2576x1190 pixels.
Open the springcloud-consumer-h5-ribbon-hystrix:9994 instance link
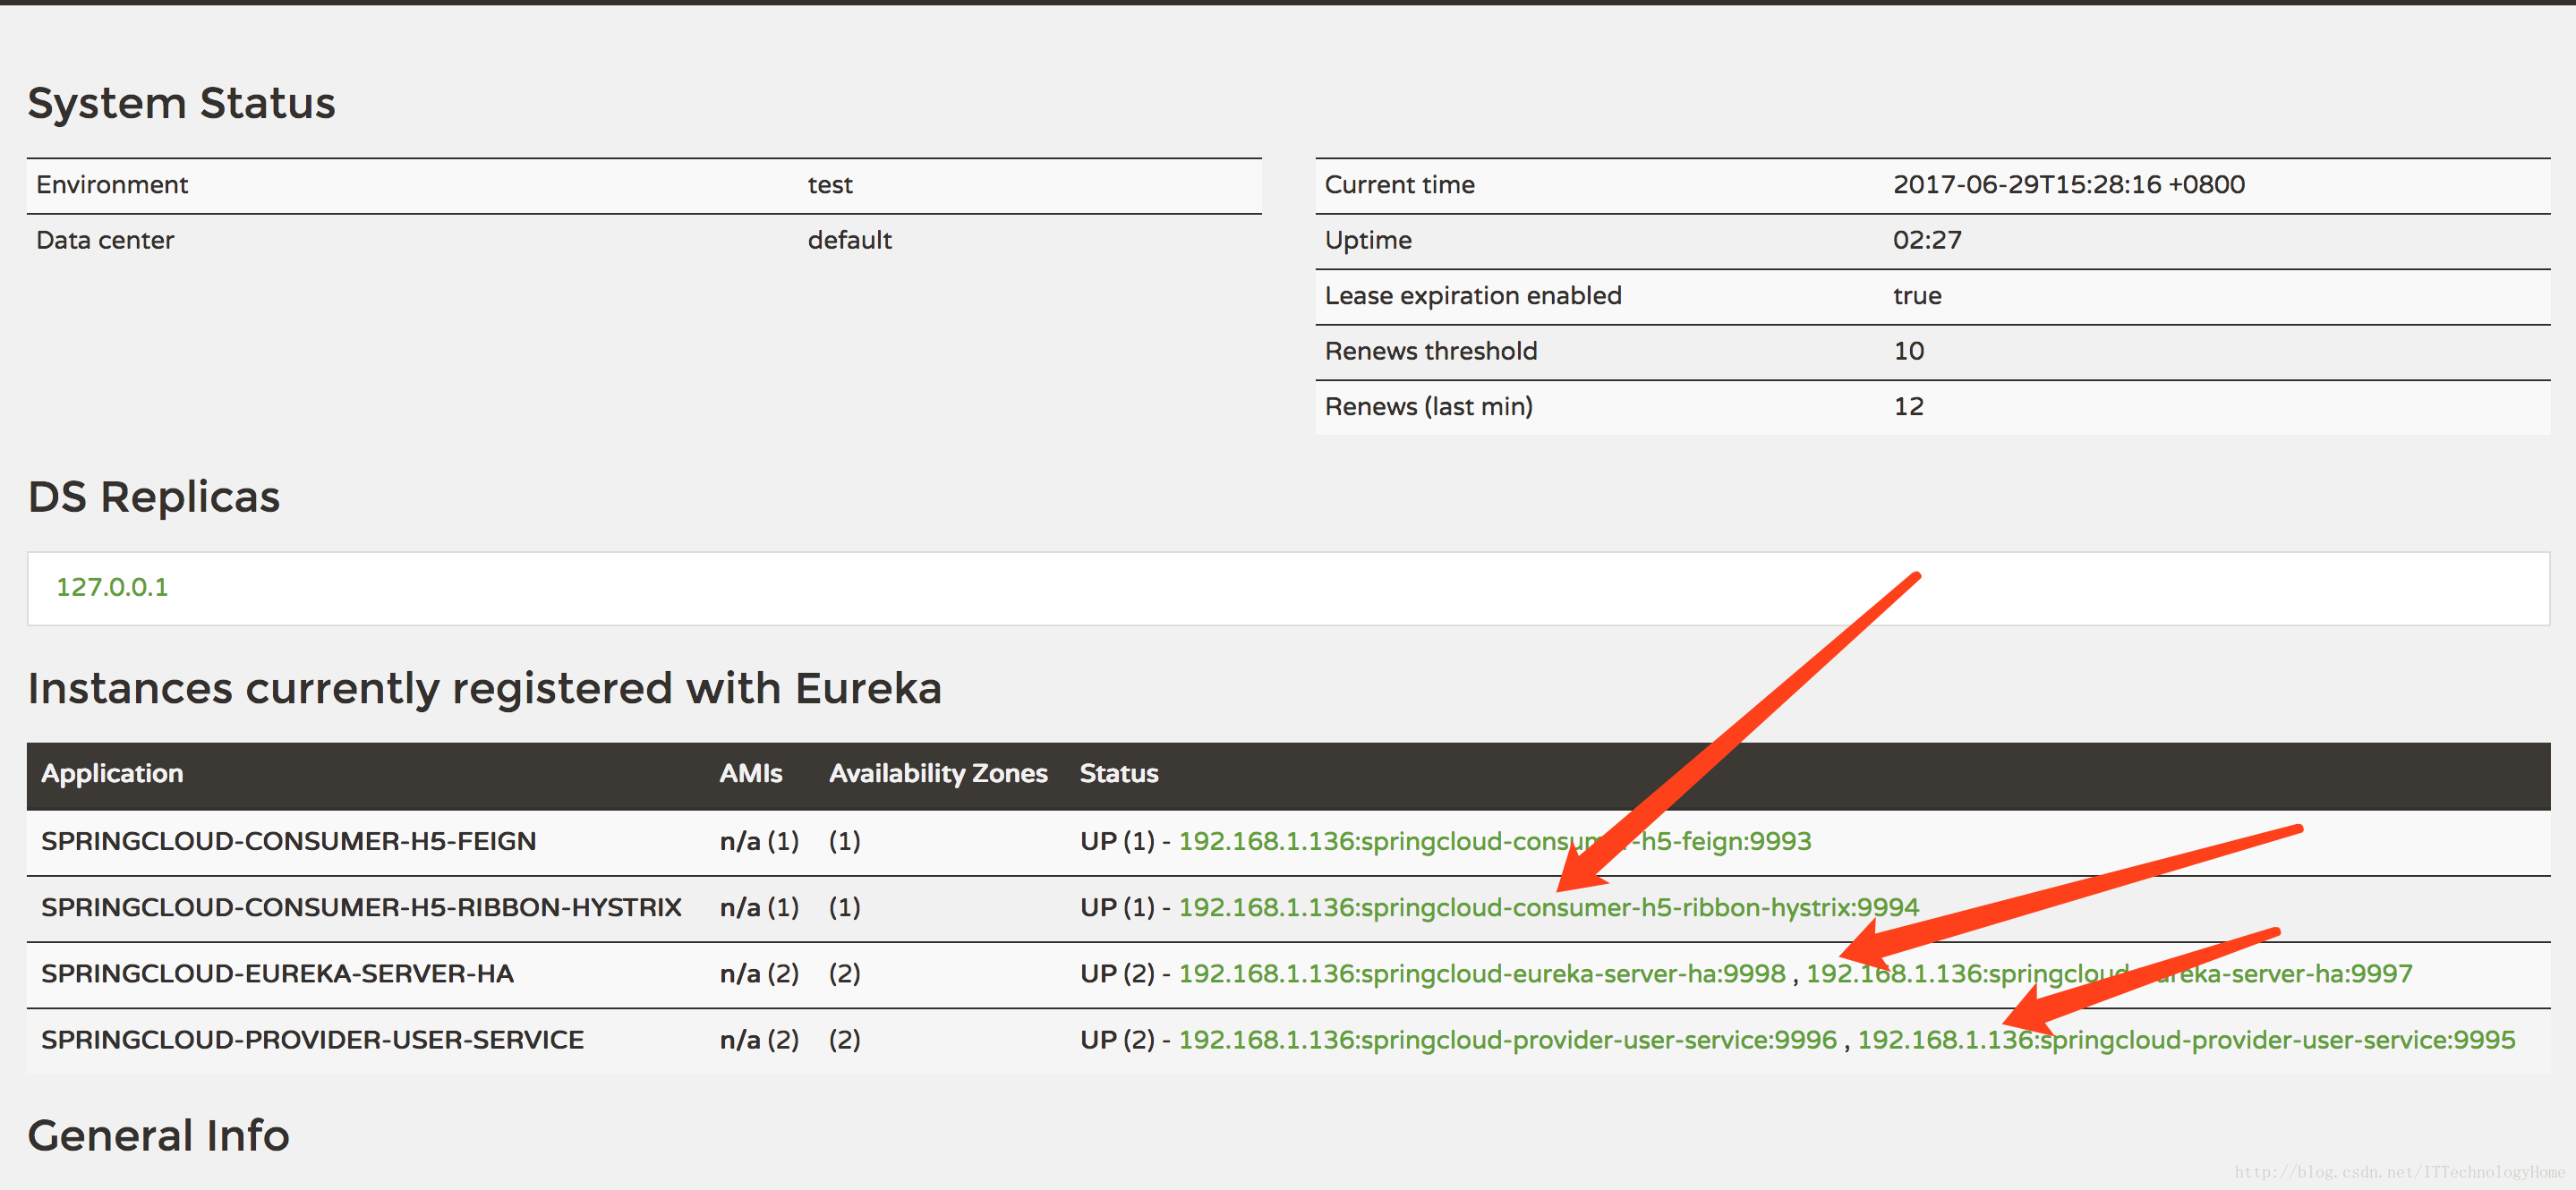click(x=1549, y=907)
